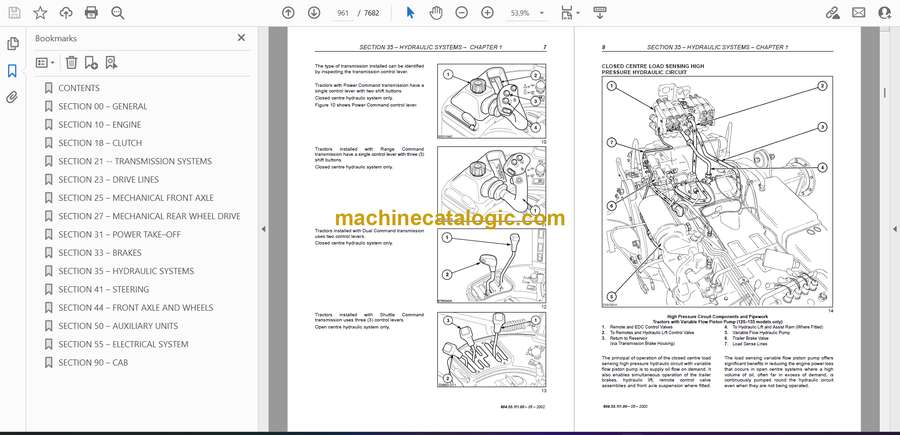The height and width of the screenshot is (435, 900).
Task: Jump to SECTION 10 – ENGINE bookmark
Action: pyautogui.click(x=99, y=125)
